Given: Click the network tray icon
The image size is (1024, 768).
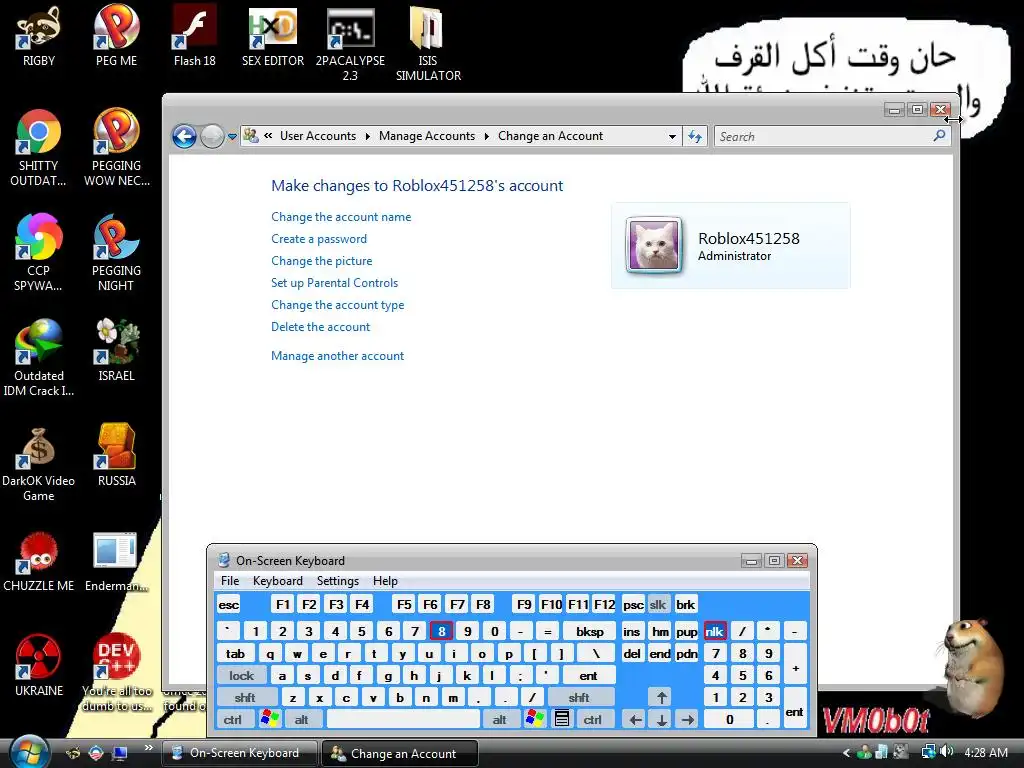Looking at the screenshot, I should point(928,752).
